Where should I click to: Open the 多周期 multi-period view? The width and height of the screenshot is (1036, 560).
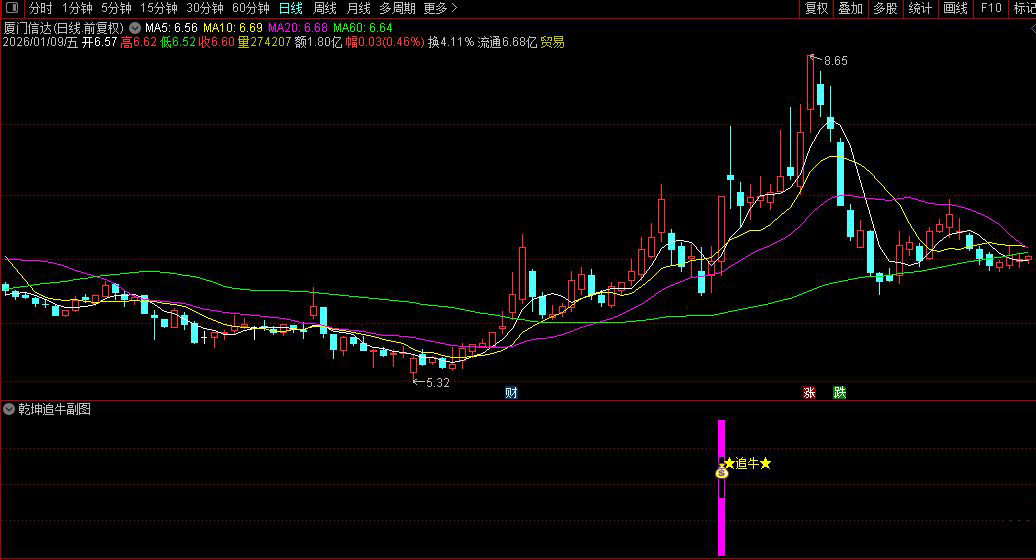[397, 9]
